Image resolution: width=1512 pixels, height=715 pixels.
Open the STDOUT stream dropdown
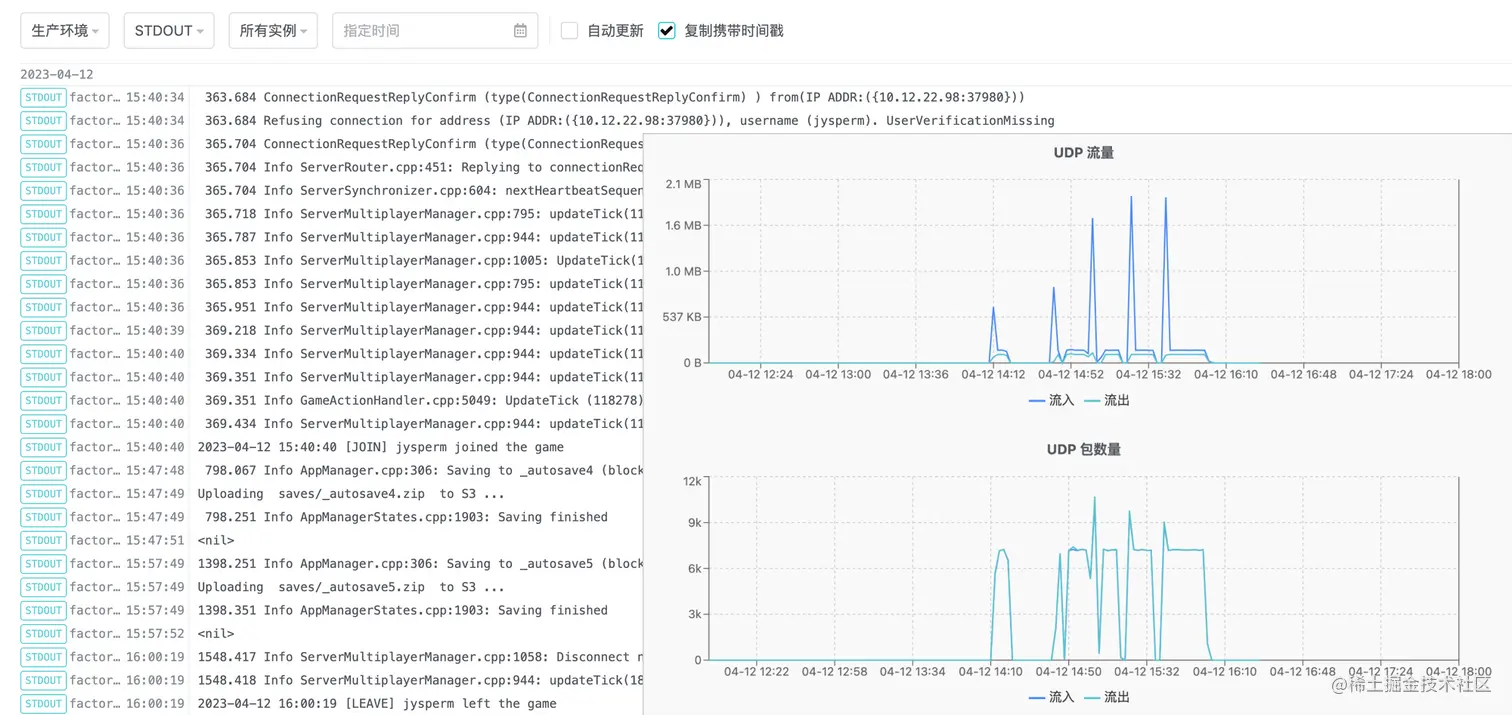click(169, 31)
